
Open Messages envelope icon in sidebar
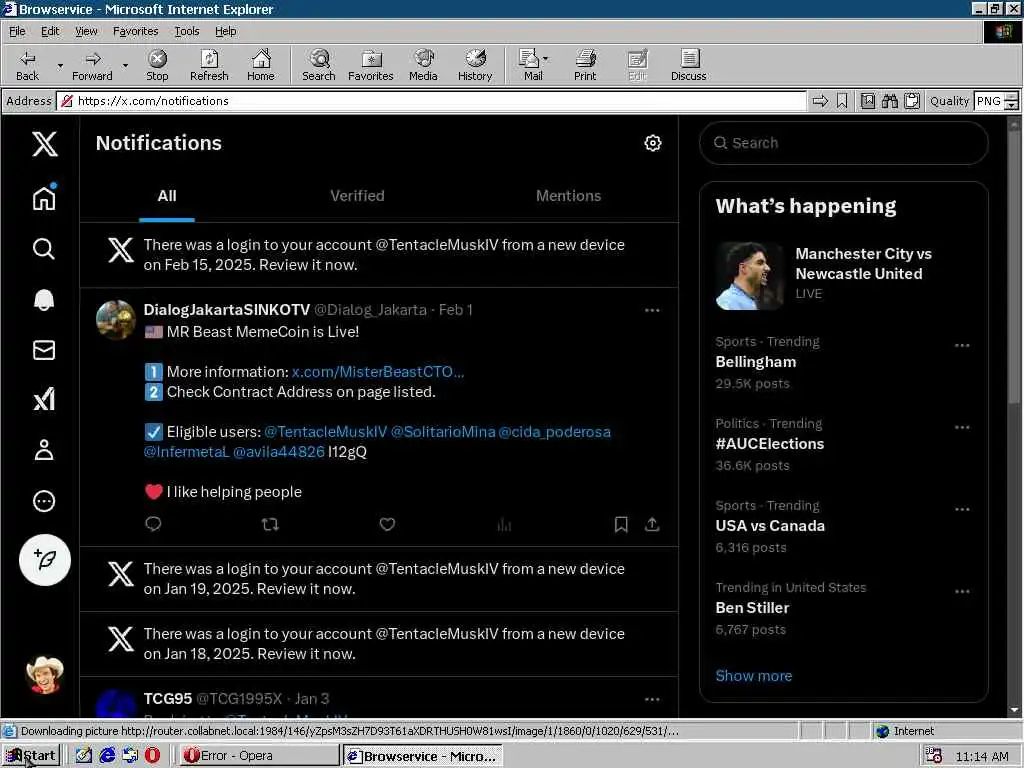[x=44, y=350]
